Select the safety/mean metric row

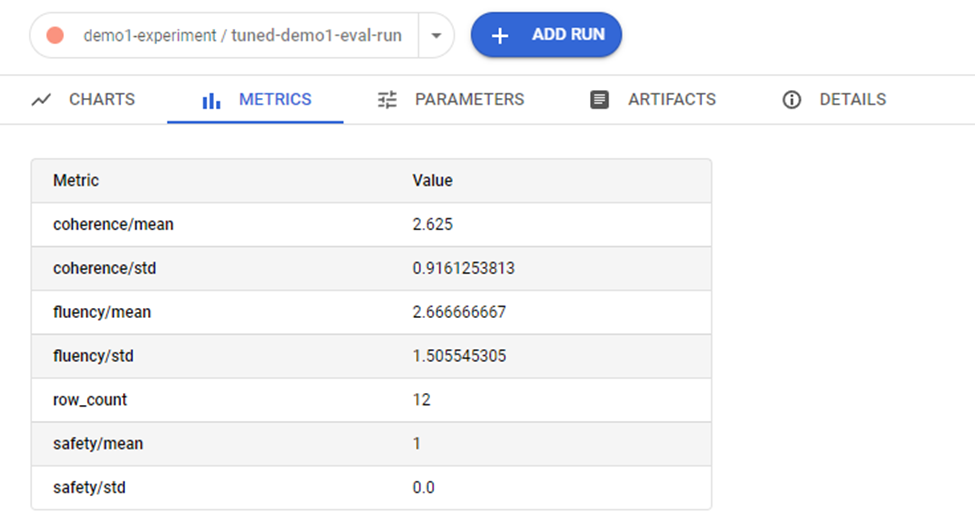coord(371,444)
